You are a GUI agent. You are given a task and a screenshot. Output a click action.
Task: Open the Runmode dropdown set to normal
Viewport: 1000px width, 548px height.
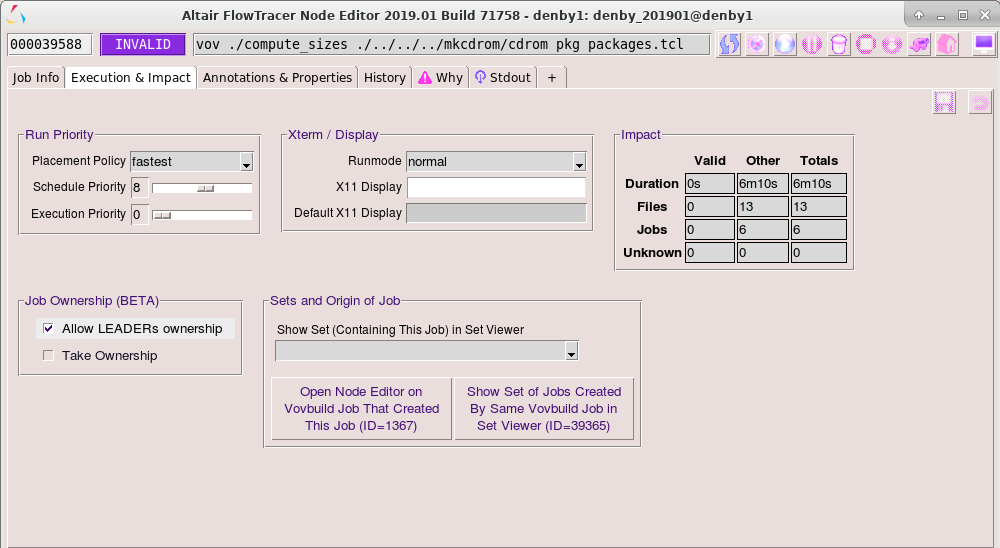click(579, 162)
